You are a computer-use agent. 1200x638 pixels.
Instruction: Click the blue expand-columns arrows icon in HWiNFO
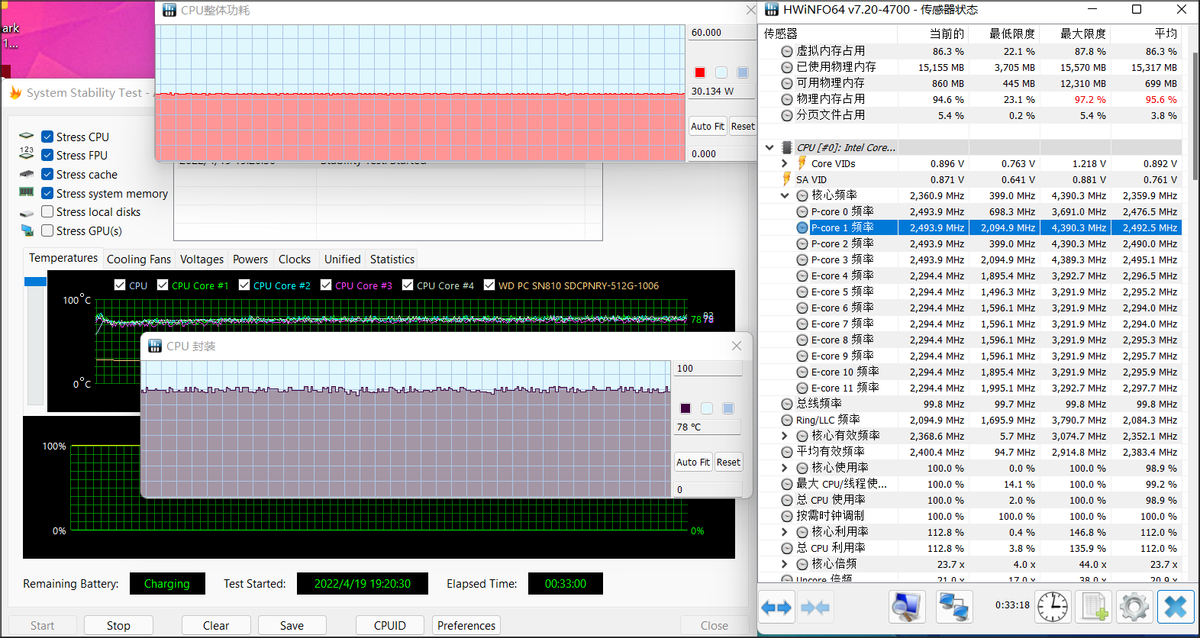(776, 606)
